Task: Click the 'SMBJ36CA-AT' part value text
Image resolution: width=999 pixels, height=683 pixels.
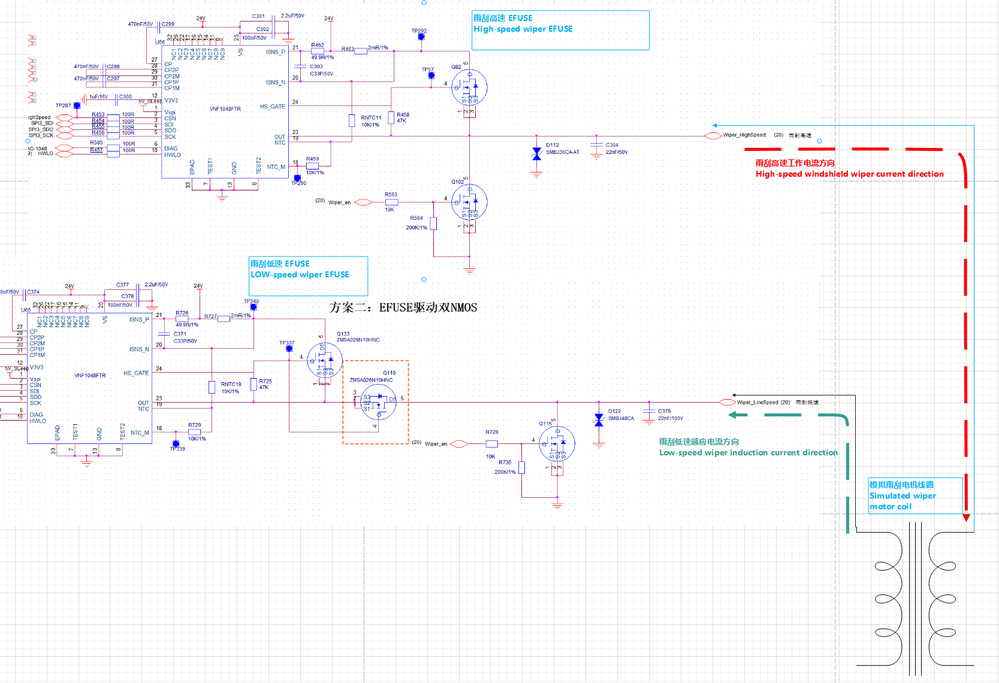Action: [563, 152]
